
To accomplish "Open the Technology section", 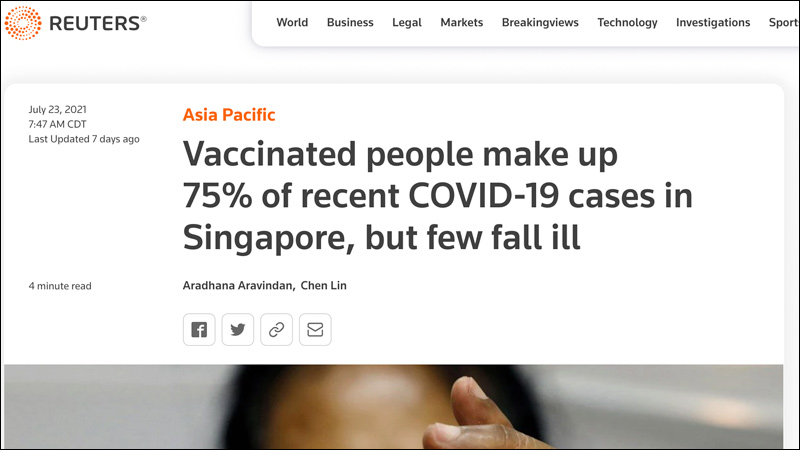I will coord(628,22).
